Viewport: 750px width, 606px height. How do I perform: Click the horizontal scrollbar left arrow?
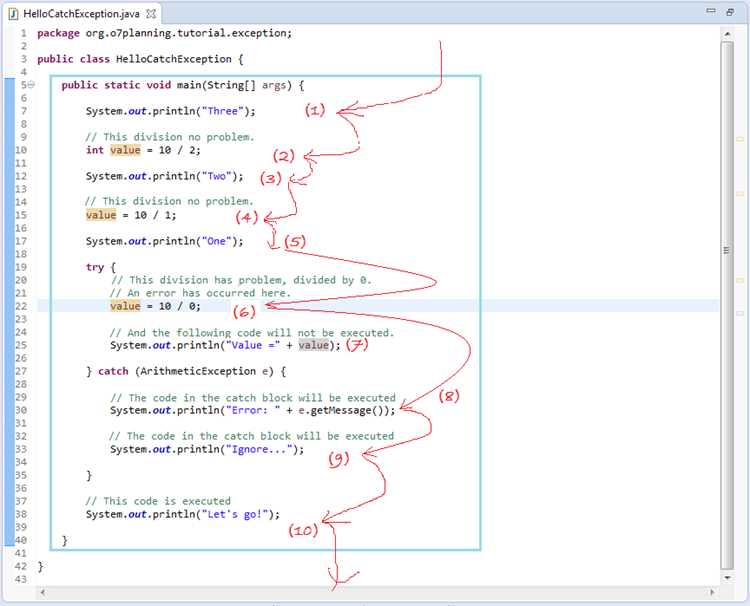43,592
